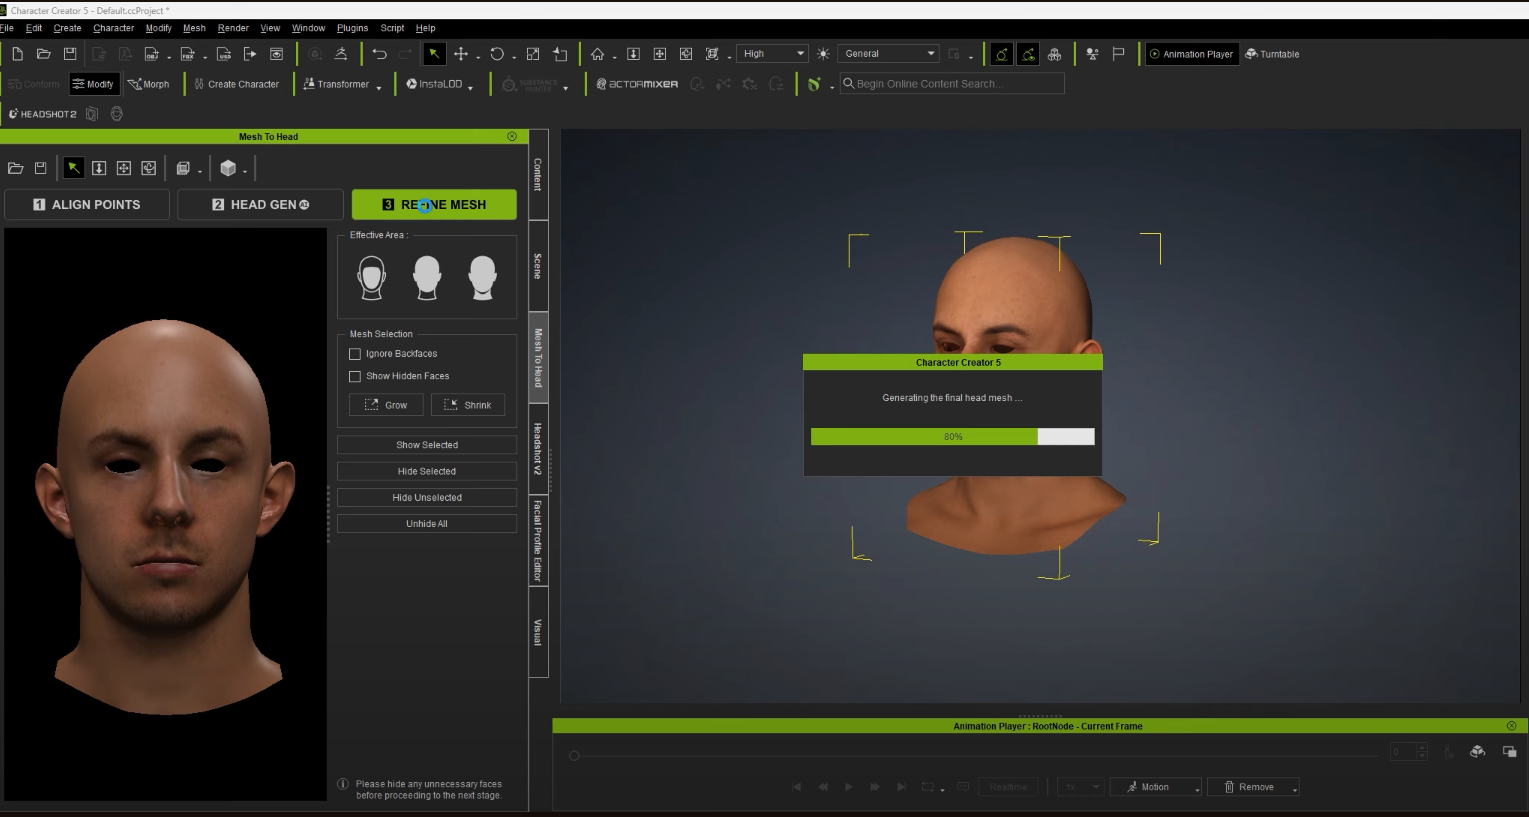Screen dimensions: 1529x817
Task: Click the Undo arrow icon
Action: point(379,54)
